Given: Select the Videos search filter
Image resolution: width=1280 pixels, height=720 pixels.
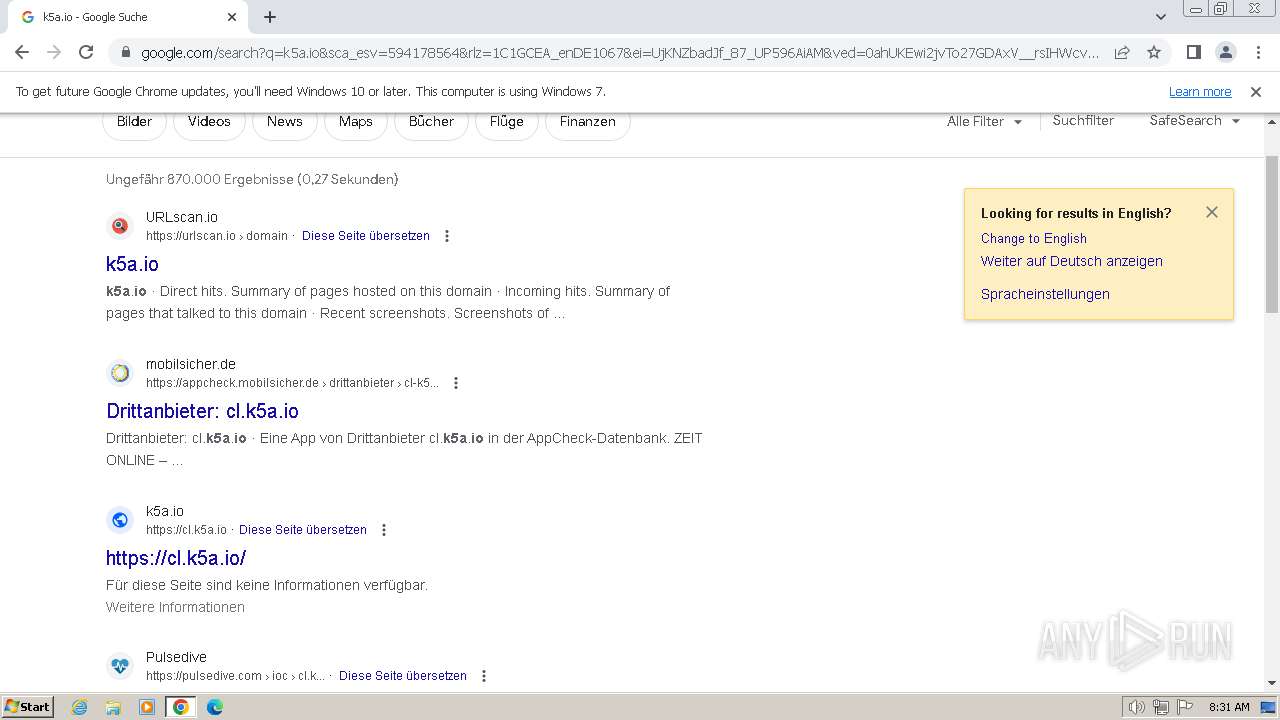Looking at the screenshot, I should pos(209,121).
